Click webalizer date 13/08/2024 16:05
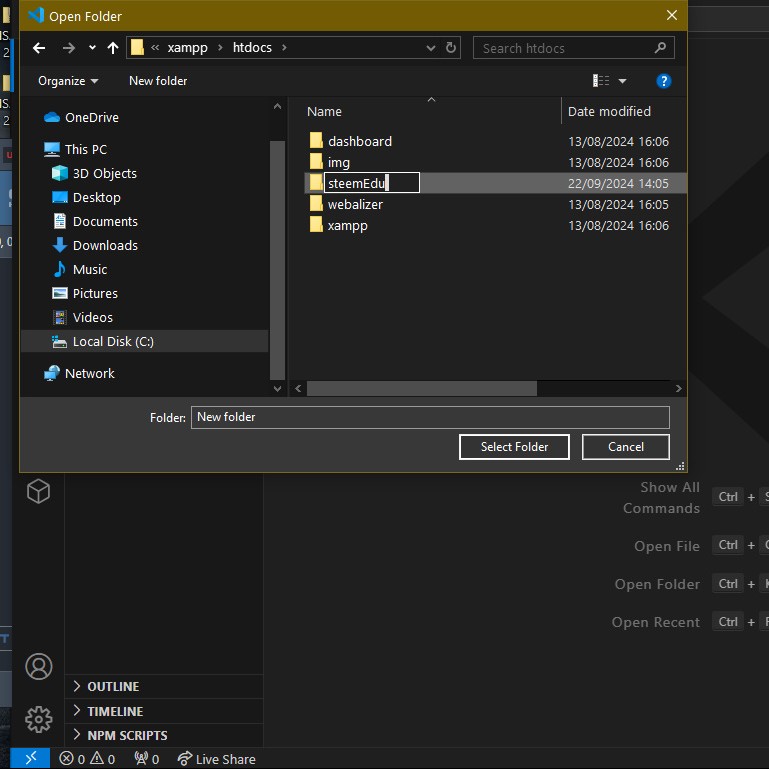This screenshot has height=769, width=769. point(618,205)
